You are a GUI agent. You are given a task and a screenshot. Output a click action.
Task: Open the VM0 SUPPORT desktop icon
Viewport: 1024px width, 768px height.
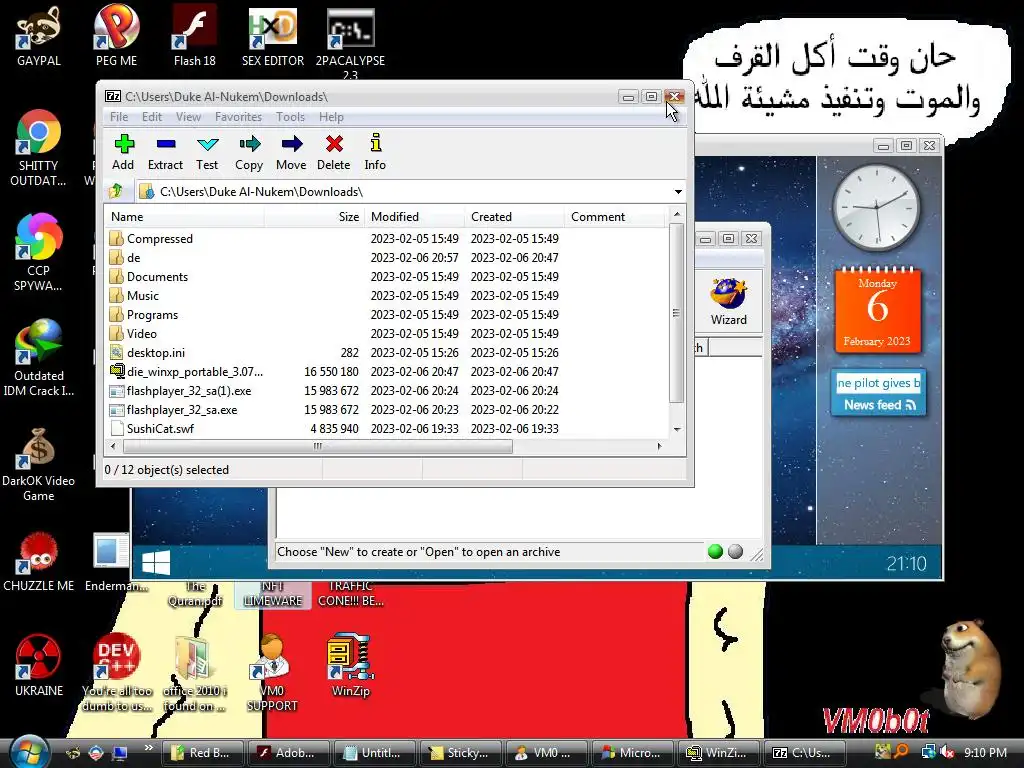[272, 673]
